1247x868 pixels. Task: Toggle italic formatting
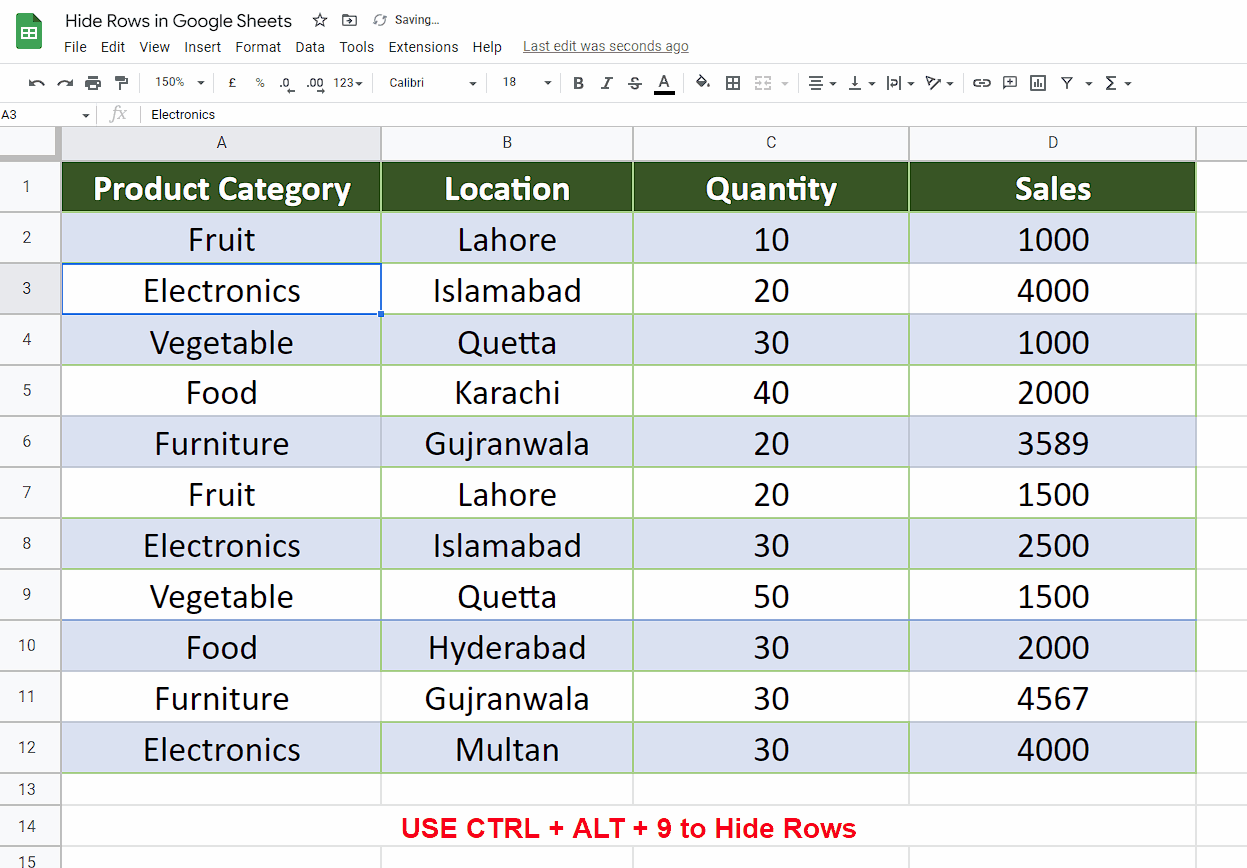pyautogui.click(x=607, y=82)
